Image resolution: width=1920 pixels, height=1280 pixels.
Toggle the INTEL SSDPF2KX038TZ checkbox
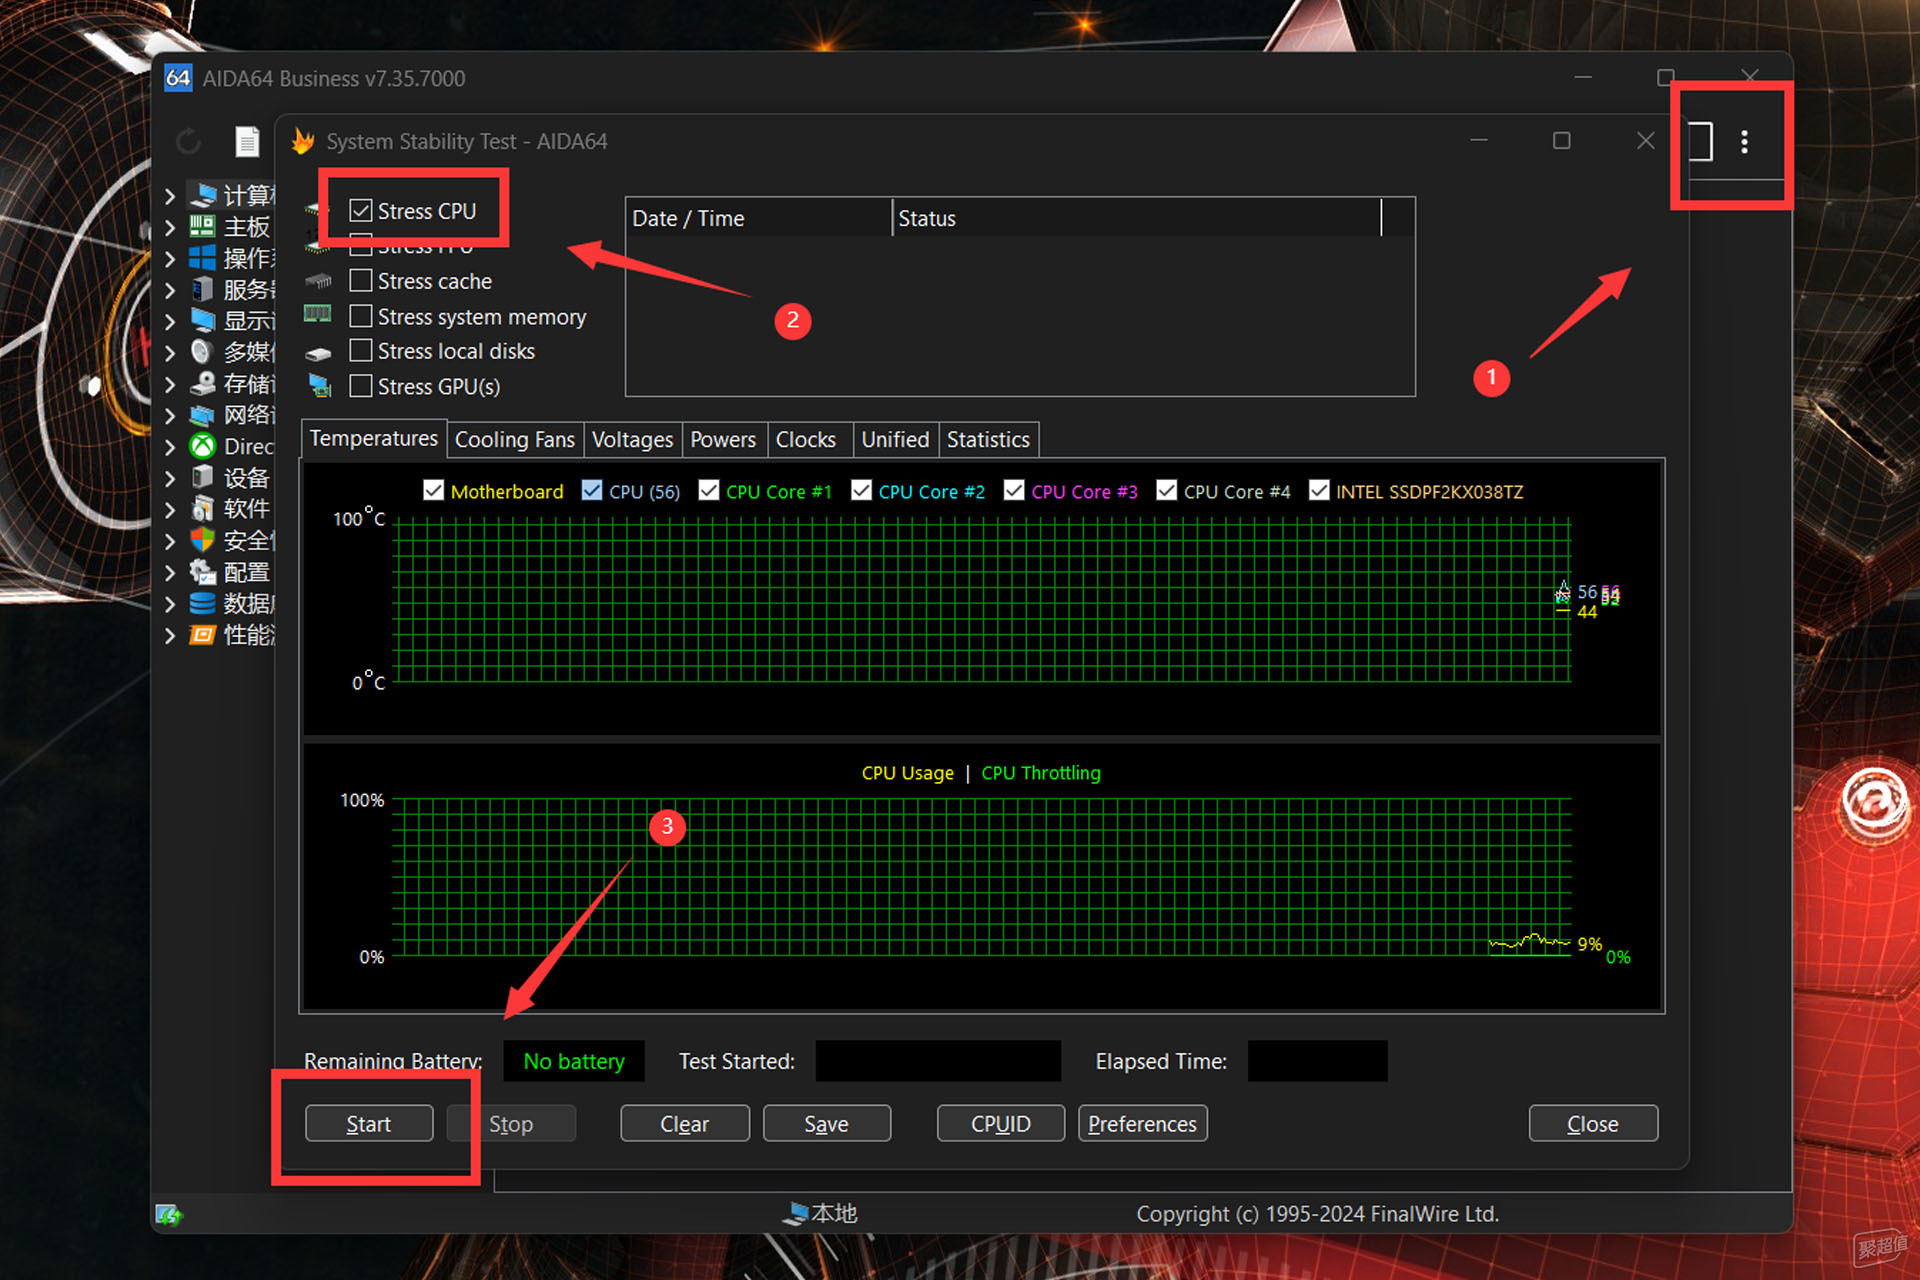(1319, 490)
